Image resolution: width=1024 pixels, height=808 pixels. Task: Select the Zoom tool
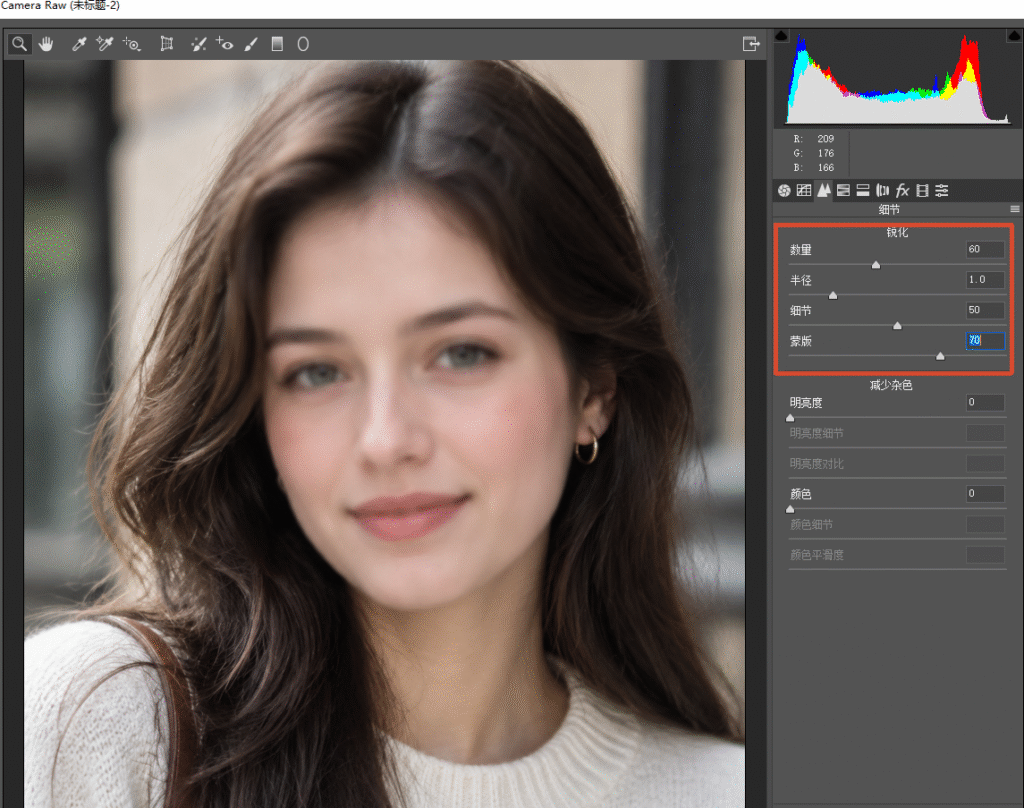(20, 44)
